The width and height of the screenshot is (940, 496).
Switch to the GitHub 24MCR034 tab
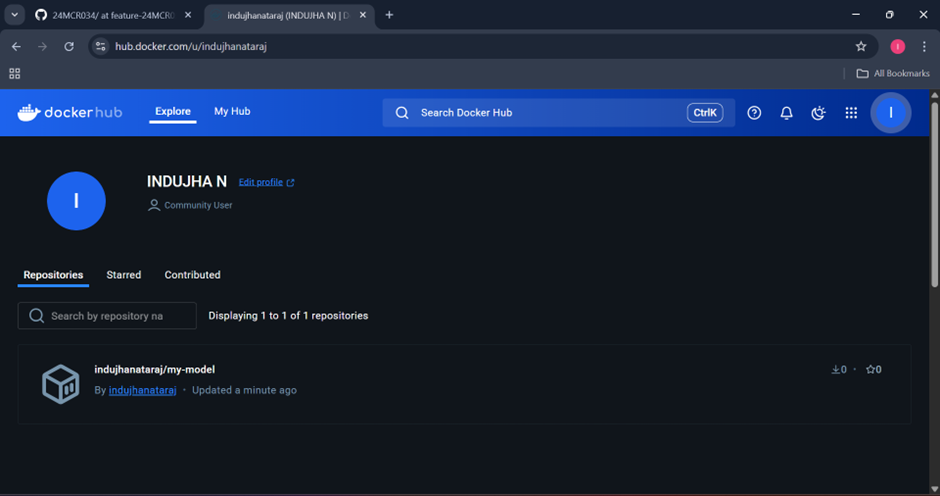[x=114, y=15]
